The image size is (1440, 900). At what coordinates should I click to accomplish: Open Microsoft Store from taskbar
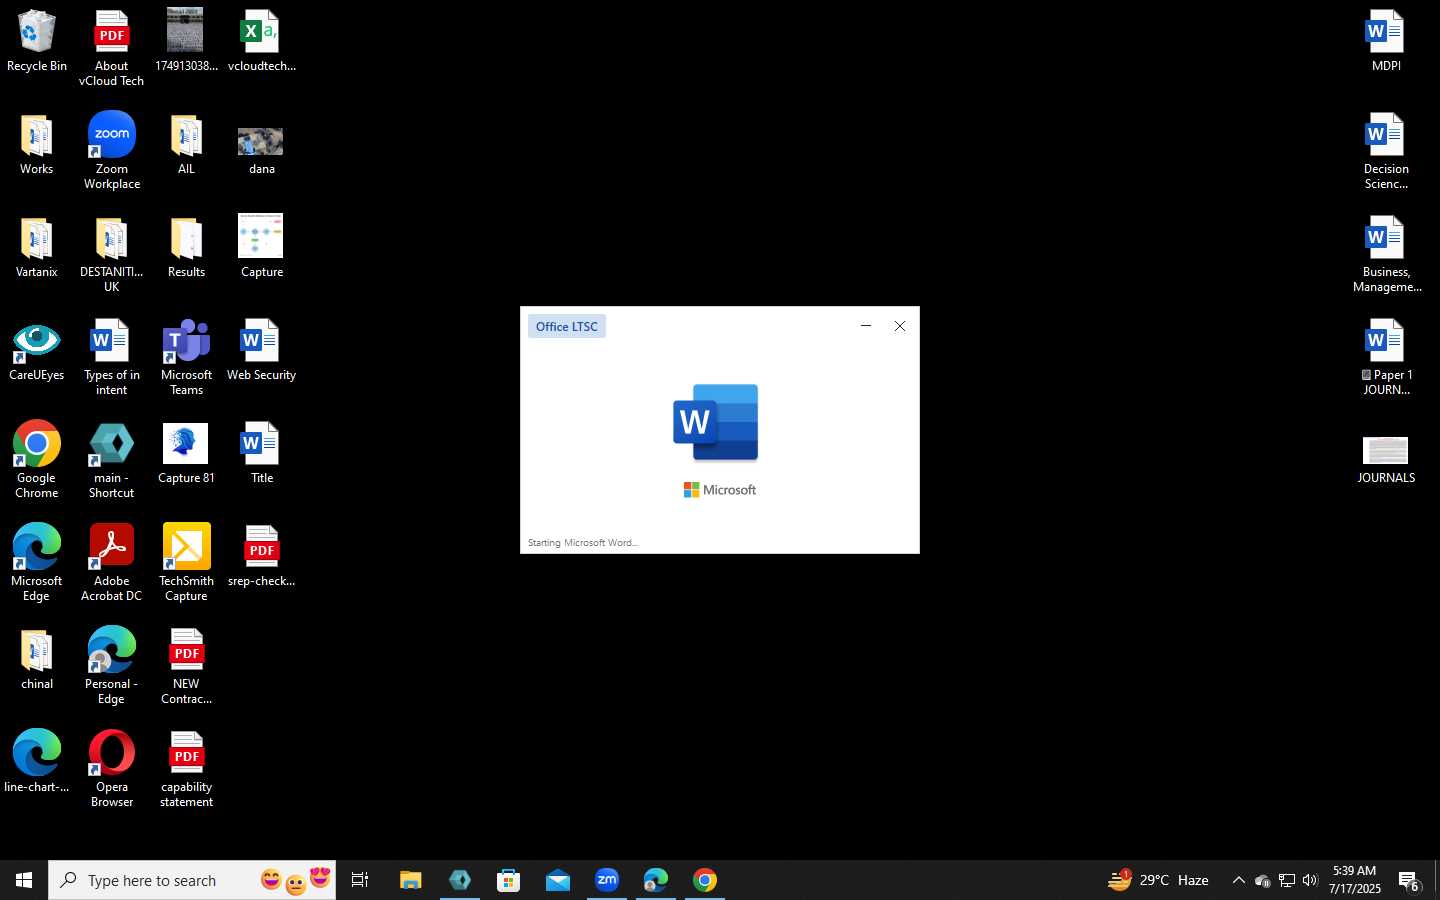508,880
